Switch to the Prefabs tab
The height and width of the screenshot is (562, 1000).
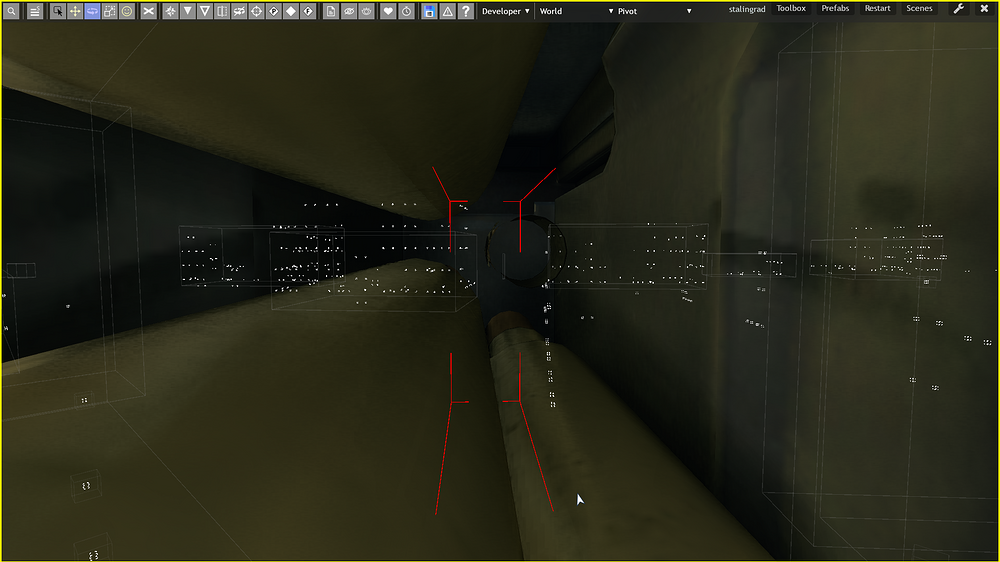coord(835,9)
